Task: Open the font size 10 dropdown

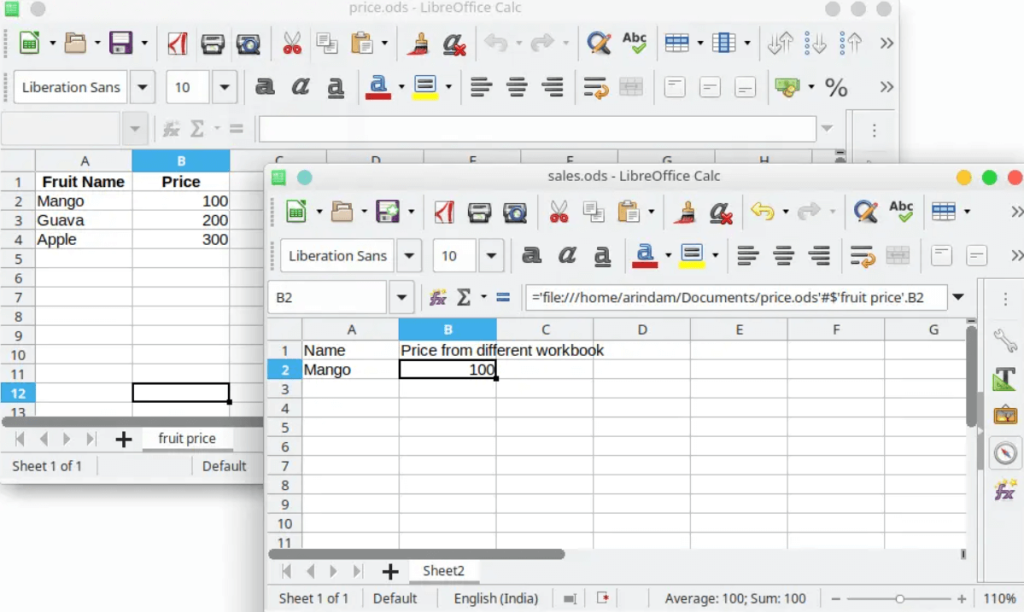Action: pos(490,255)
